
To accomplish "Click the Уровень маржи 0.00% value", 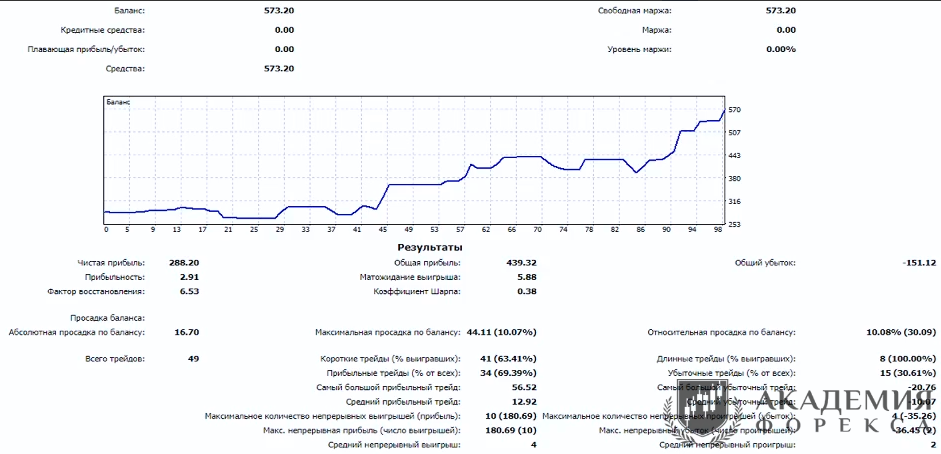I will (781, 49).
